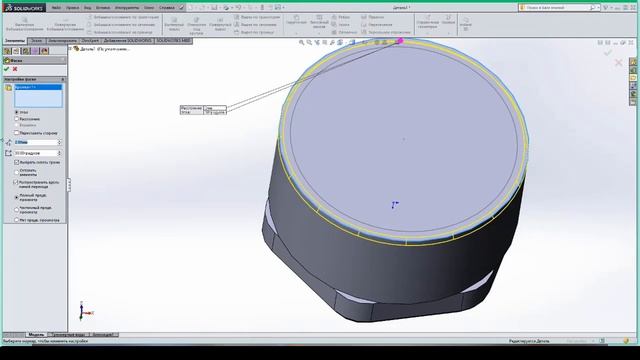Select the Угол-расстояние radio option
This screenshot has height=360, width=640.
[x=17, y=112]
